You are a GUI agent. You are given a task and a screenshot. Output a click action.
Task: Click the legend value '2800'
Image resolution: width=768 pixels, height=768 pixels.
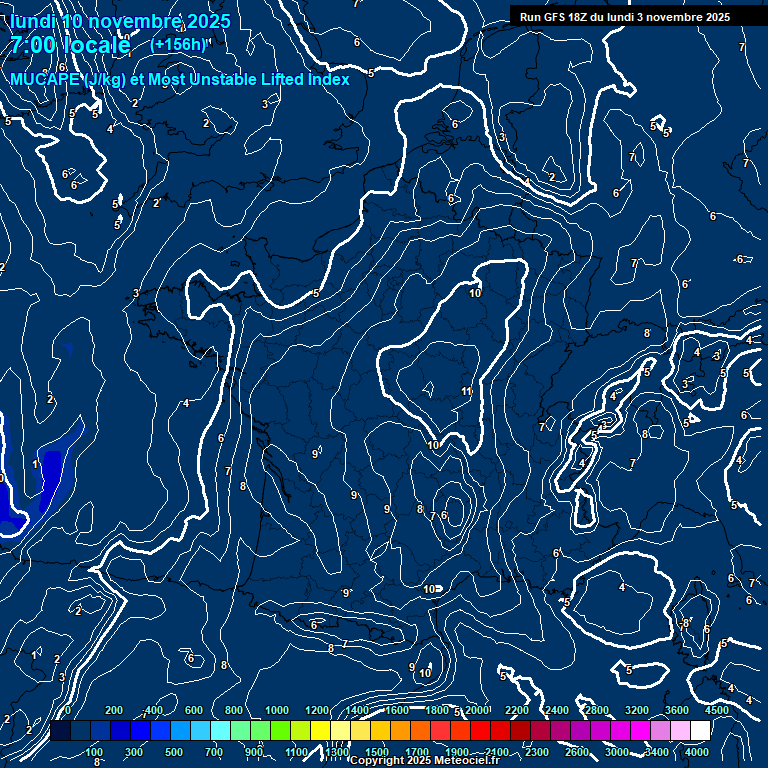pos(597,710)
